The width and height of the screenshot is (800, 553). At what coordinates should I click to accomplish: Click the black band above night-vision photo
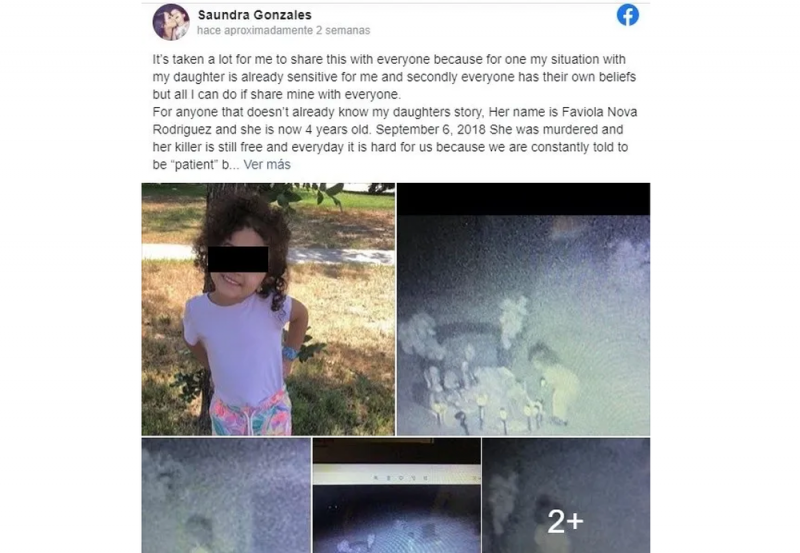pos(523,199)
